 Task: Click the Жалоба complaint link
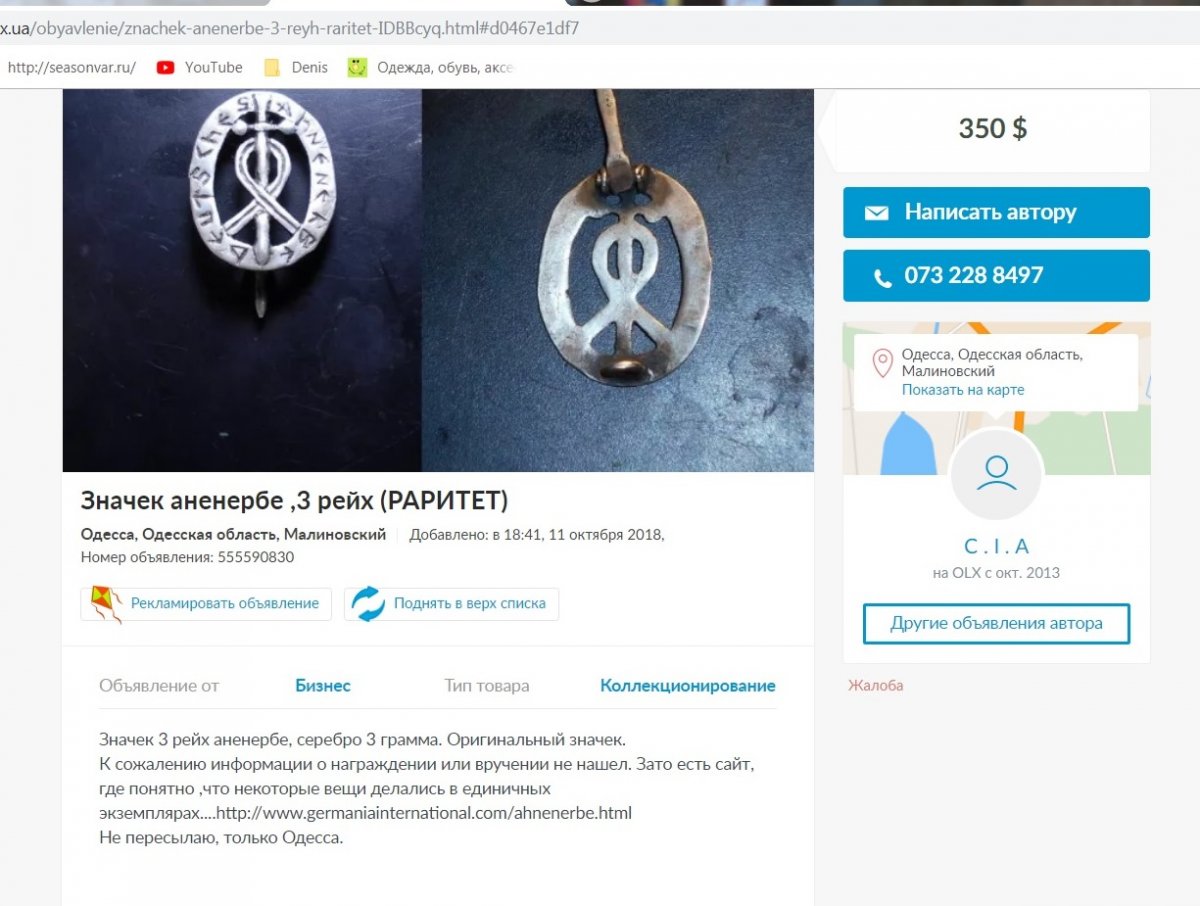pos(876,686)
